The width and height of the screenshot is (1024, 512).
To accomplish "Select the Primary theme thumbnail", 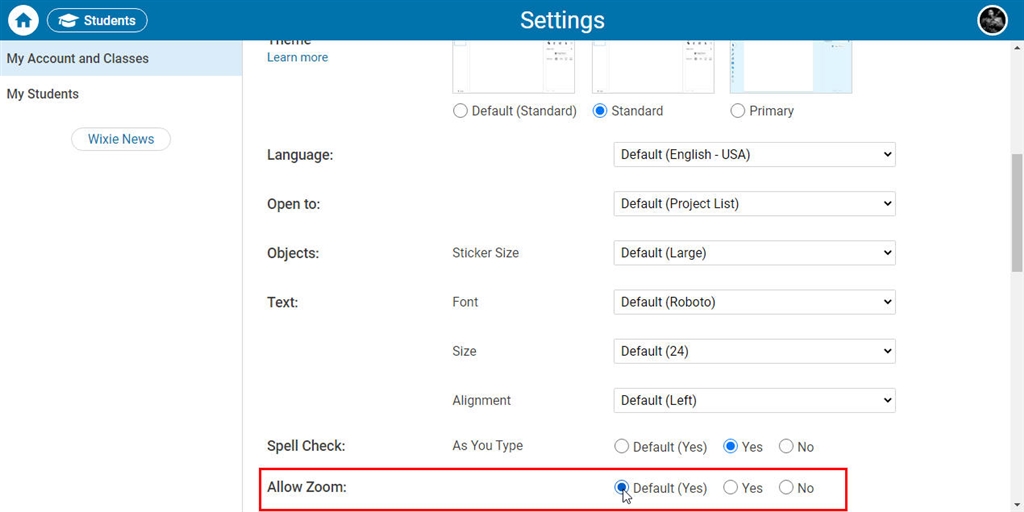I will (x=791, y=67).
